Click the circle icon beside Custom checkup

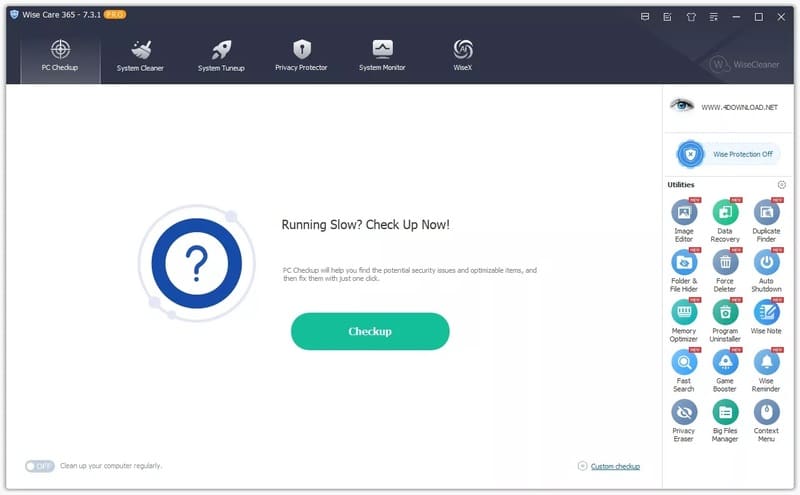coord(582,466)
